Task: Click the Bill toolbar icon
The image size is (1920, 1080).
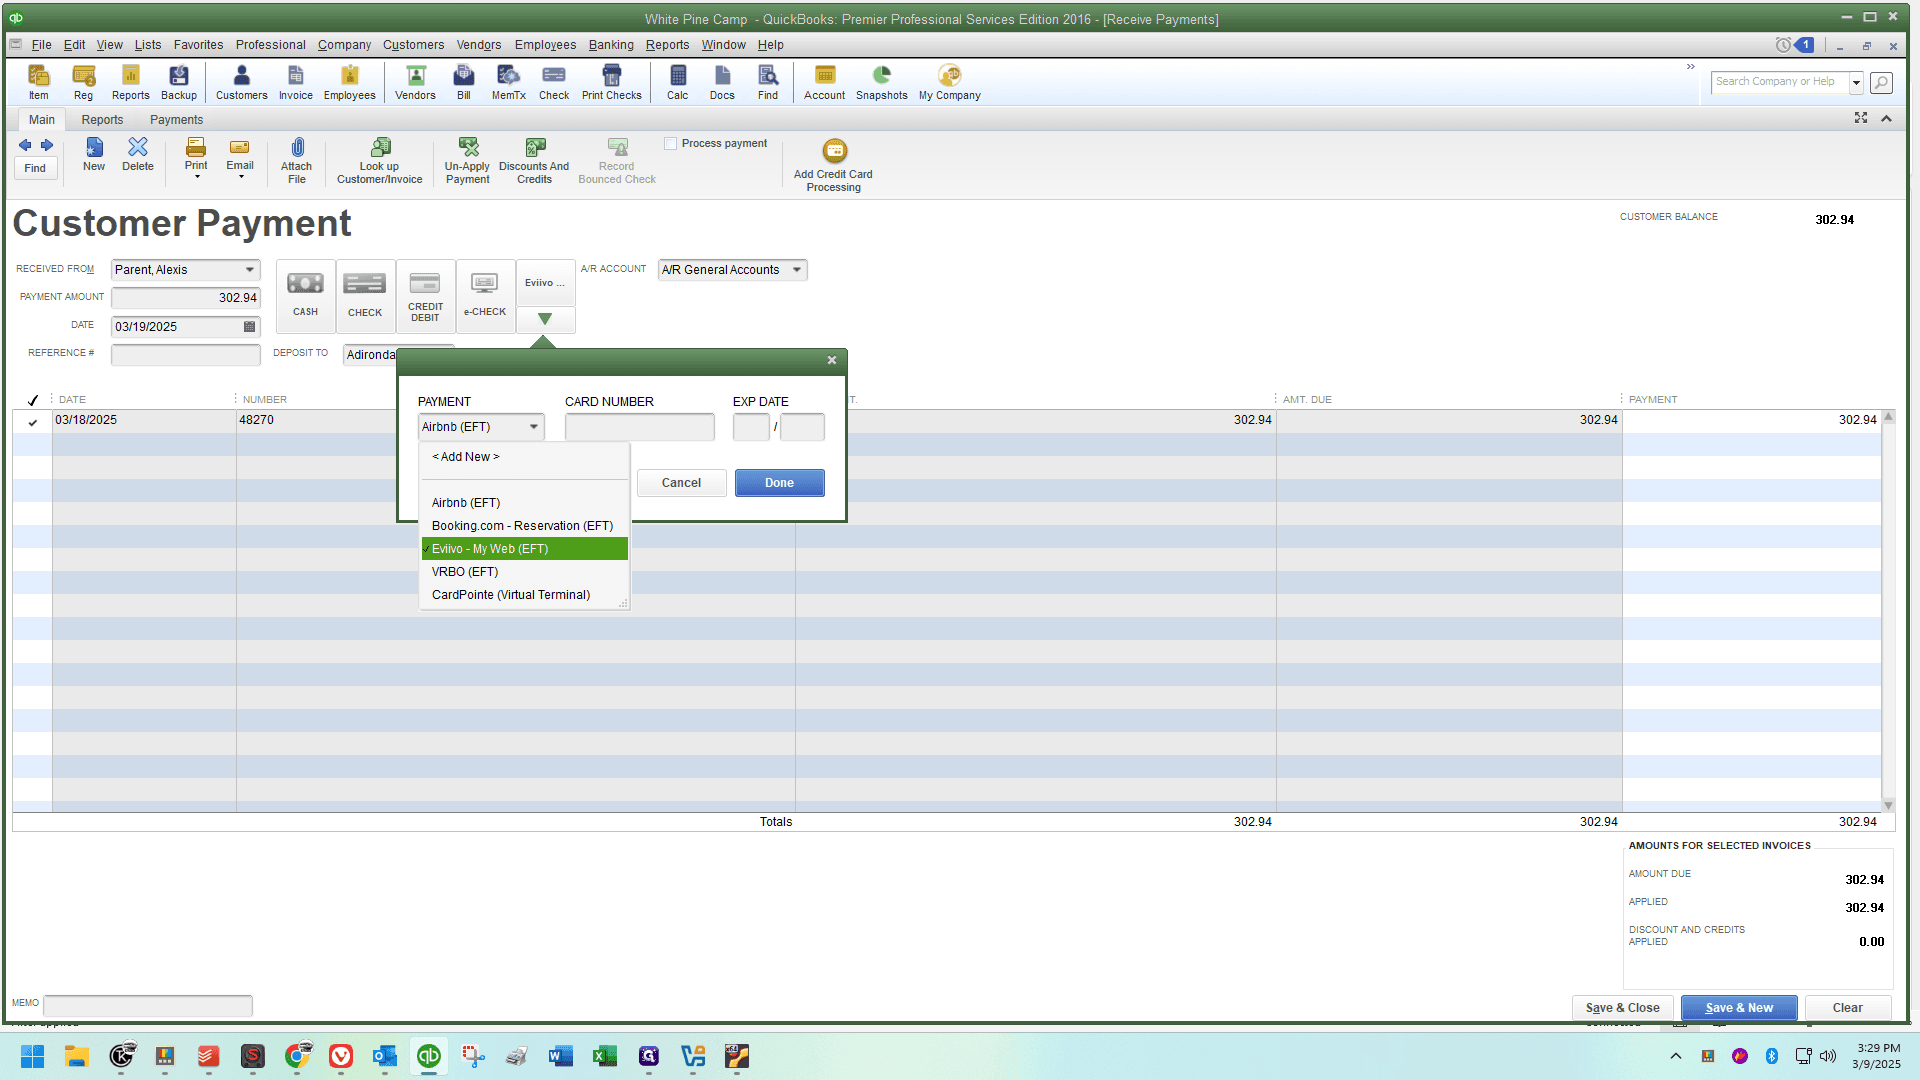Action: point(464,82)
